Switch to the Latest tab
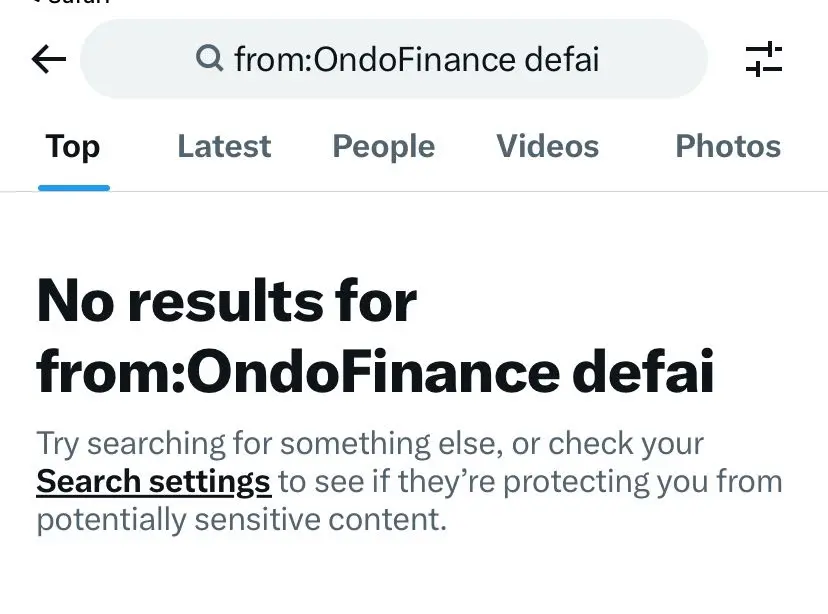The height and width of the screenshot is (614, 828). pos(224,146)
